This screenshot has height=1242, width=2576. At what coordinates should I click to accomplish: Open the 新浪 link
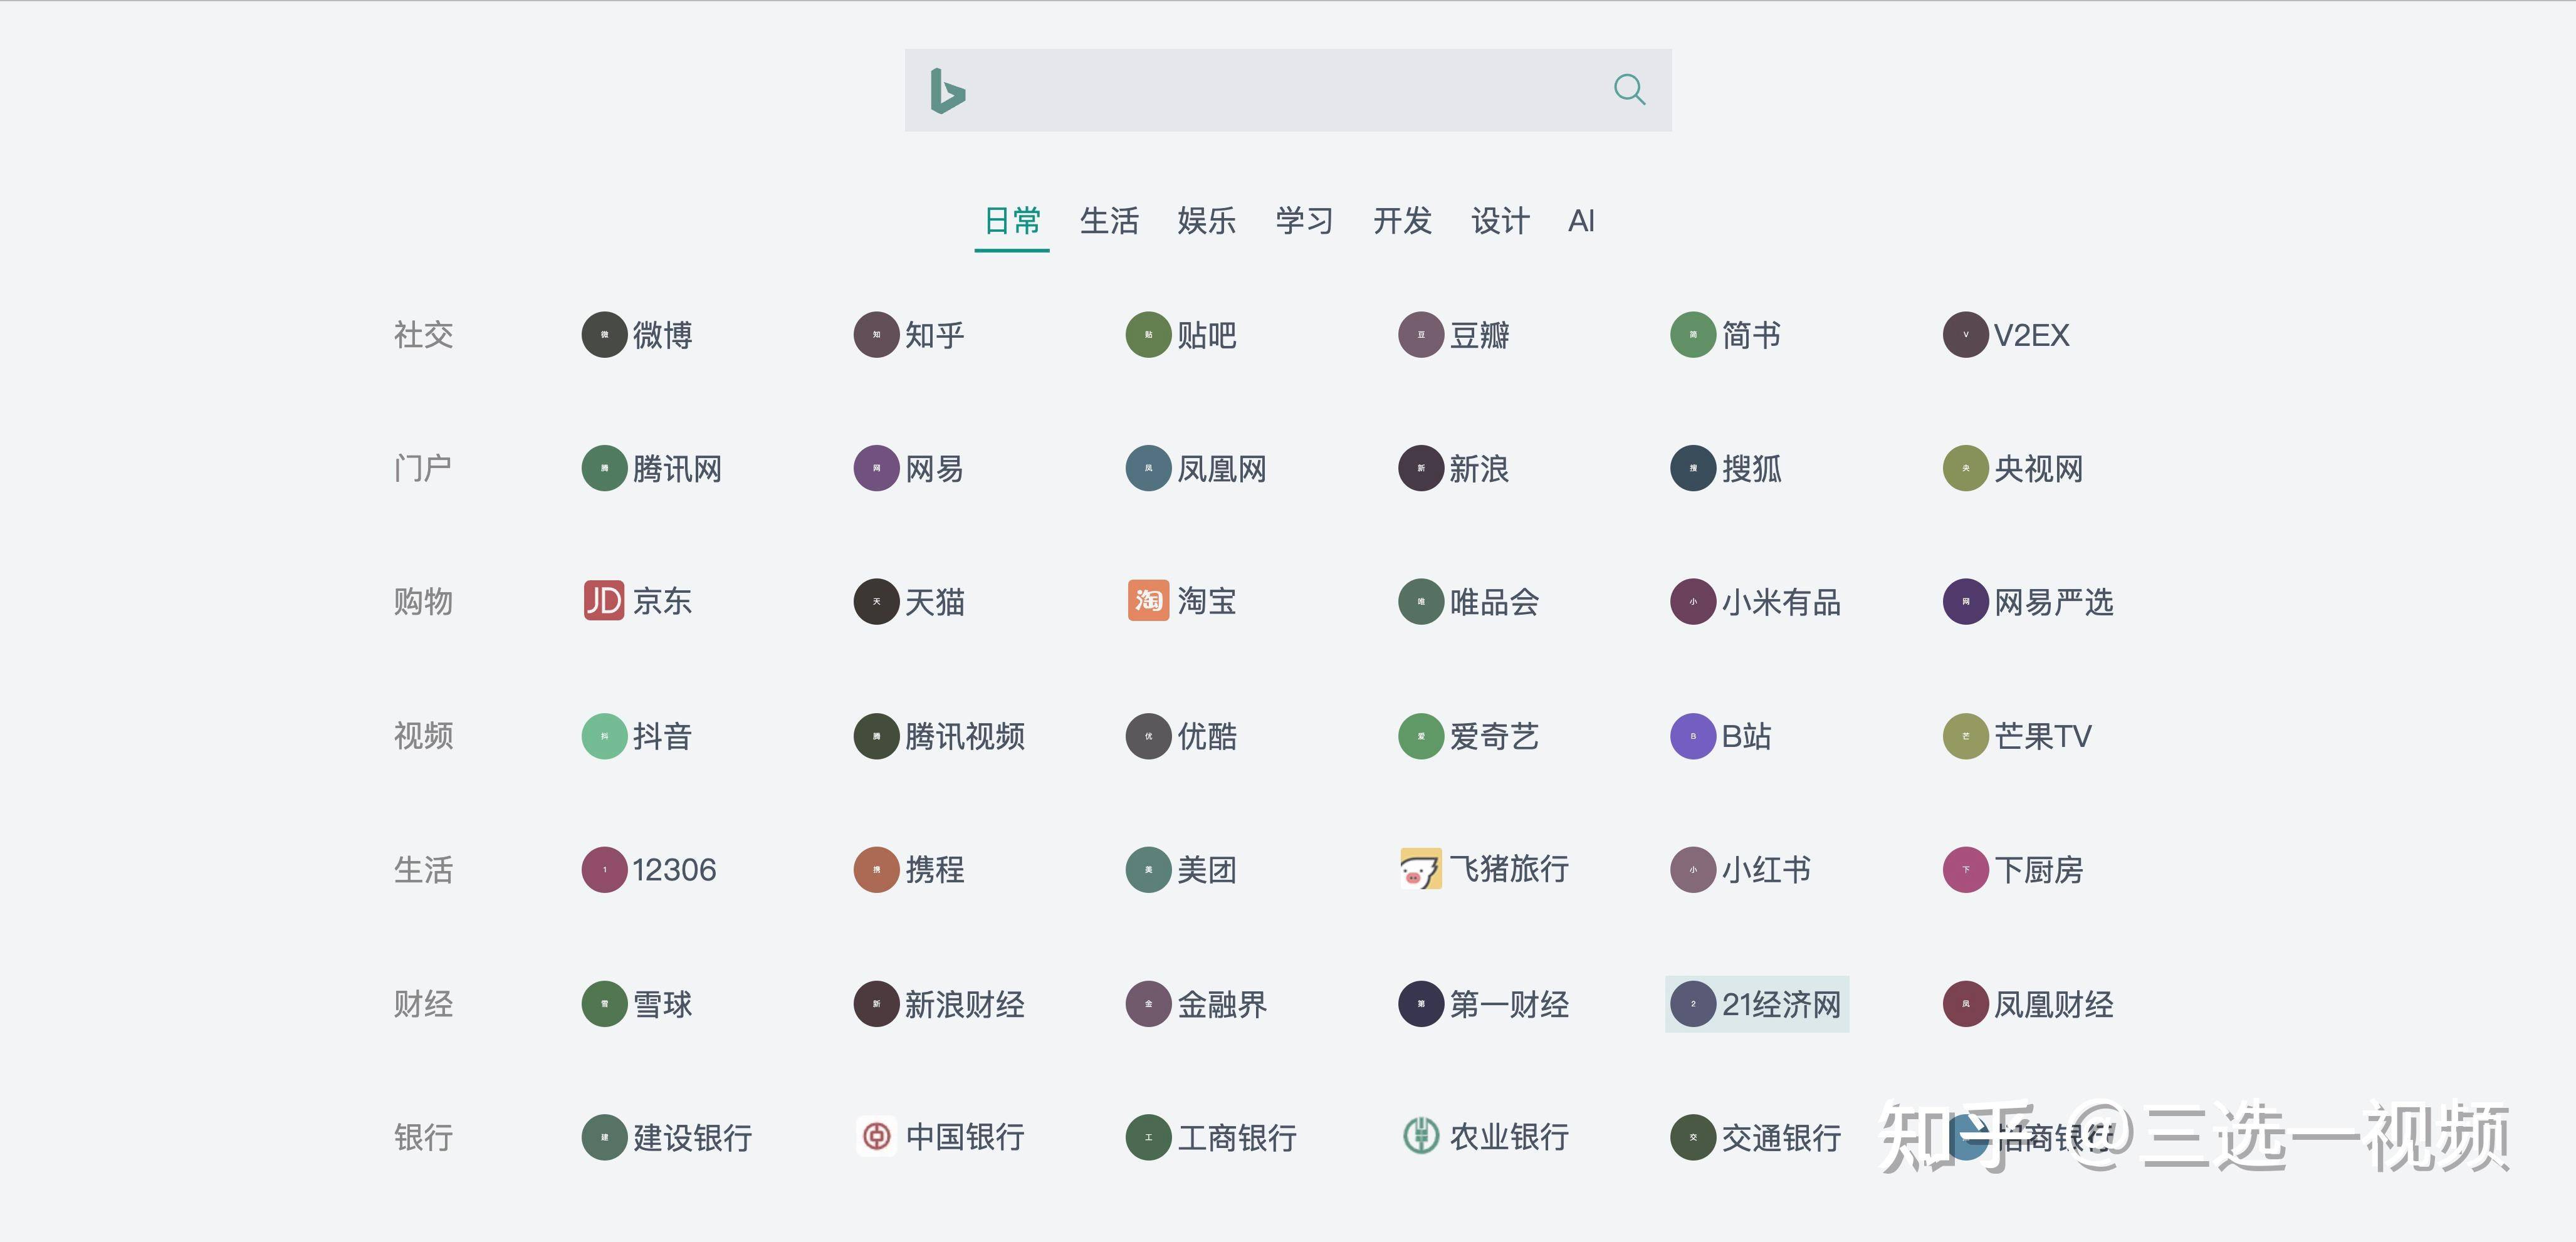pyautogui.click(x=1454, y=468)
